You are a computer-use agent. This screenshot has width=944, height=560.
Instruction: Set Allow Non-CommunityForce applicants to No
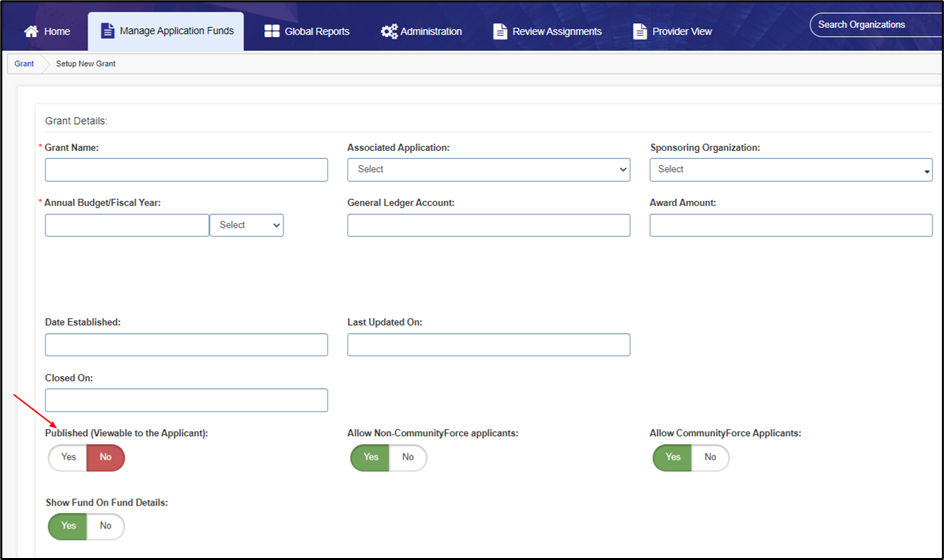[407, 458]
